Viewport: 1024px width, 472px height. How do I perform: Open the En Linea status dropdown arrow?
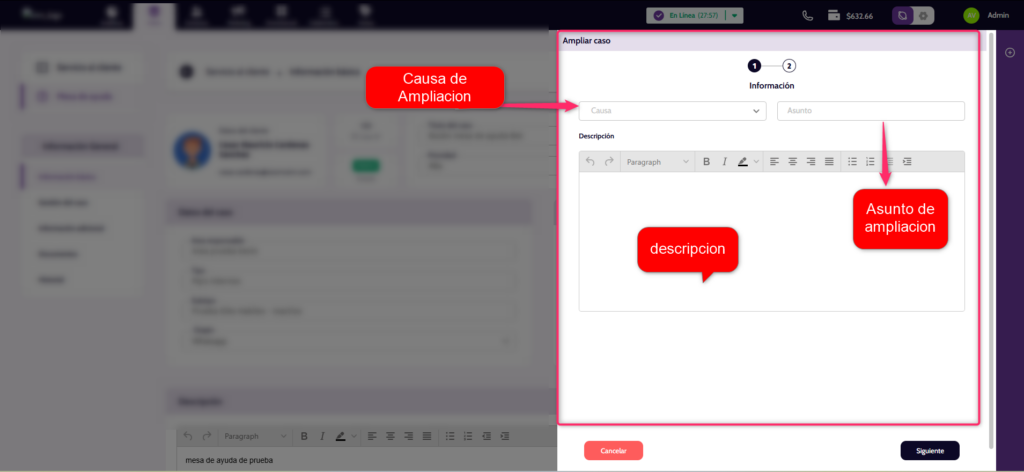pyautogui.click(x=735, y=16)
